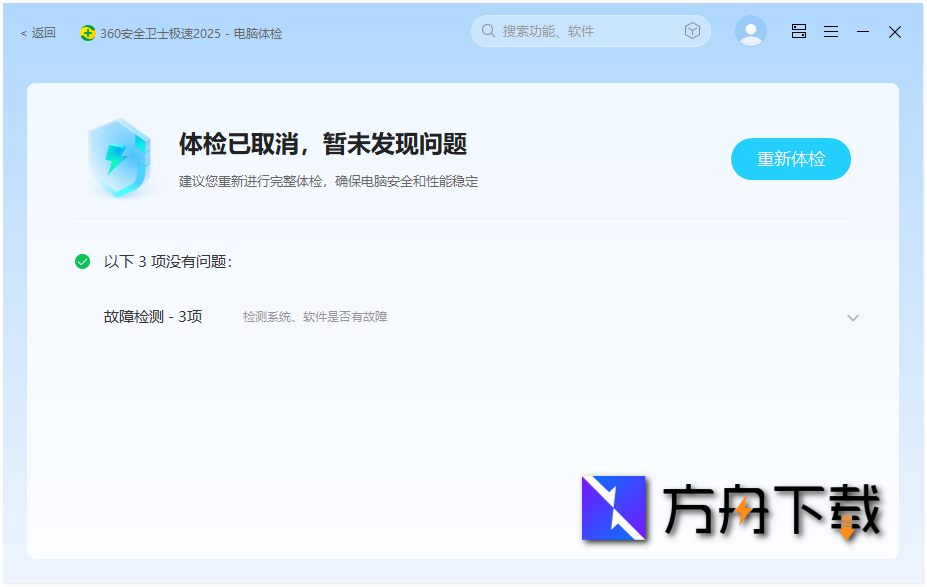Open the user avatar profile icon
The width and height of the screenshot is (927, 587).
pos(750,31)
